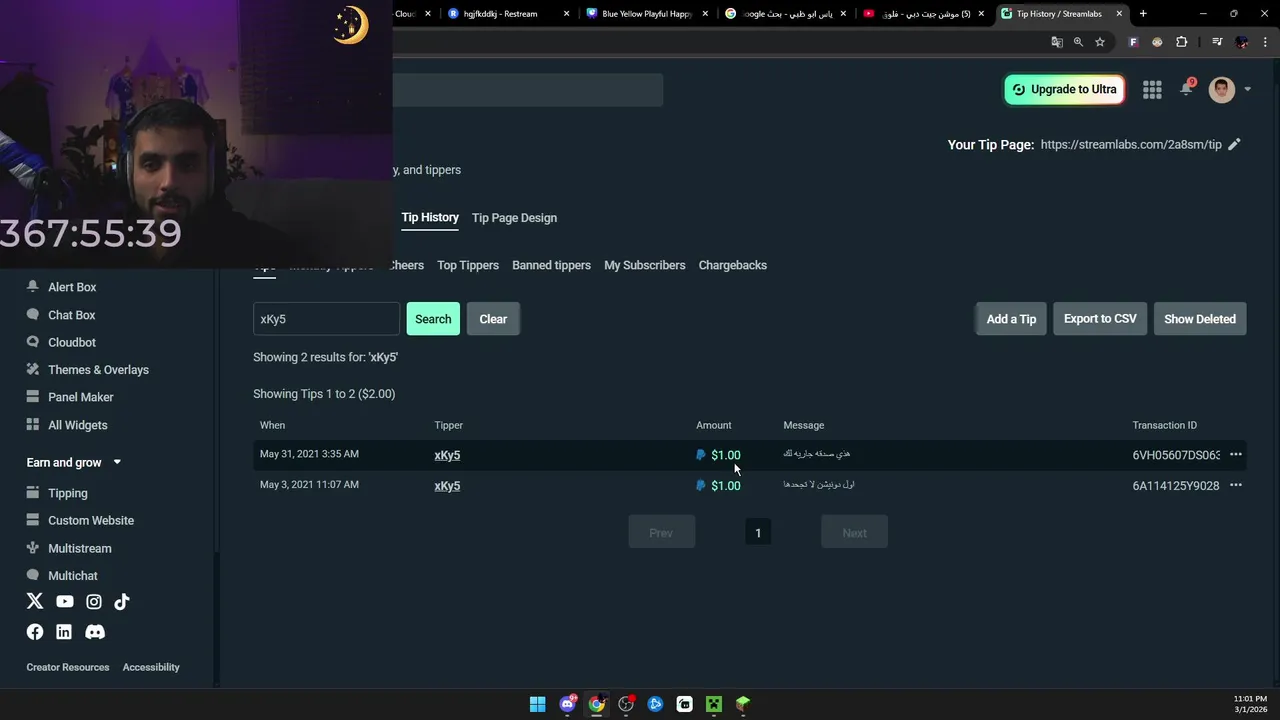Viewport: 1280px width, 720px height.
Task: Open the Chrome extensions puzzle icon
Action: (x=1182, y=42)
